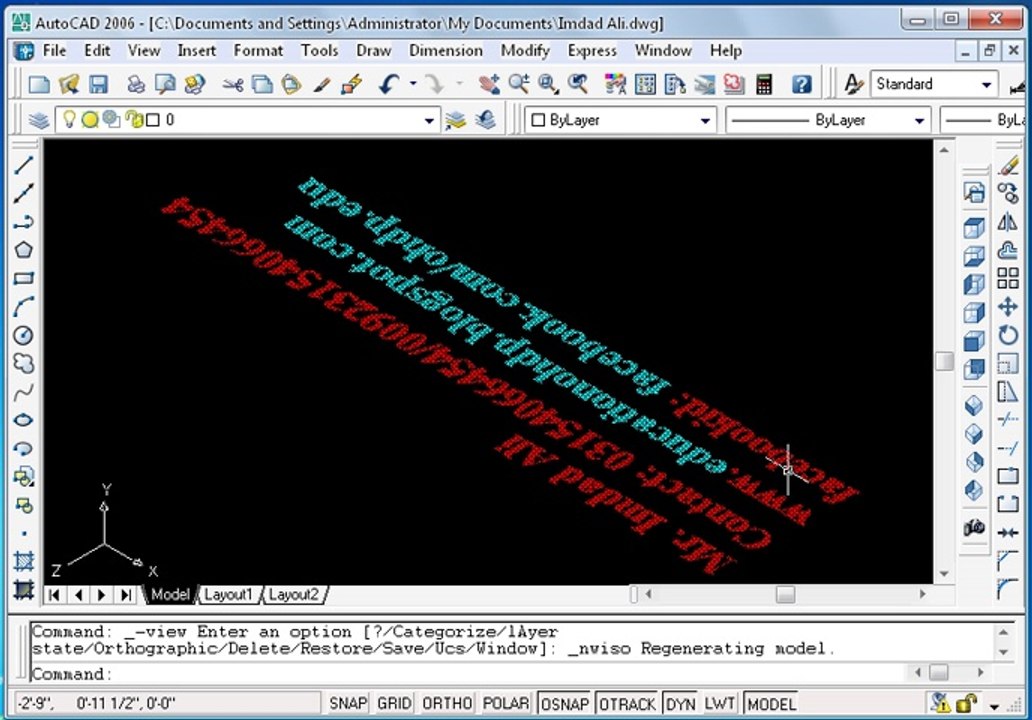Select the Construction Line tool

pyautogui.click(x=24, y=193)
